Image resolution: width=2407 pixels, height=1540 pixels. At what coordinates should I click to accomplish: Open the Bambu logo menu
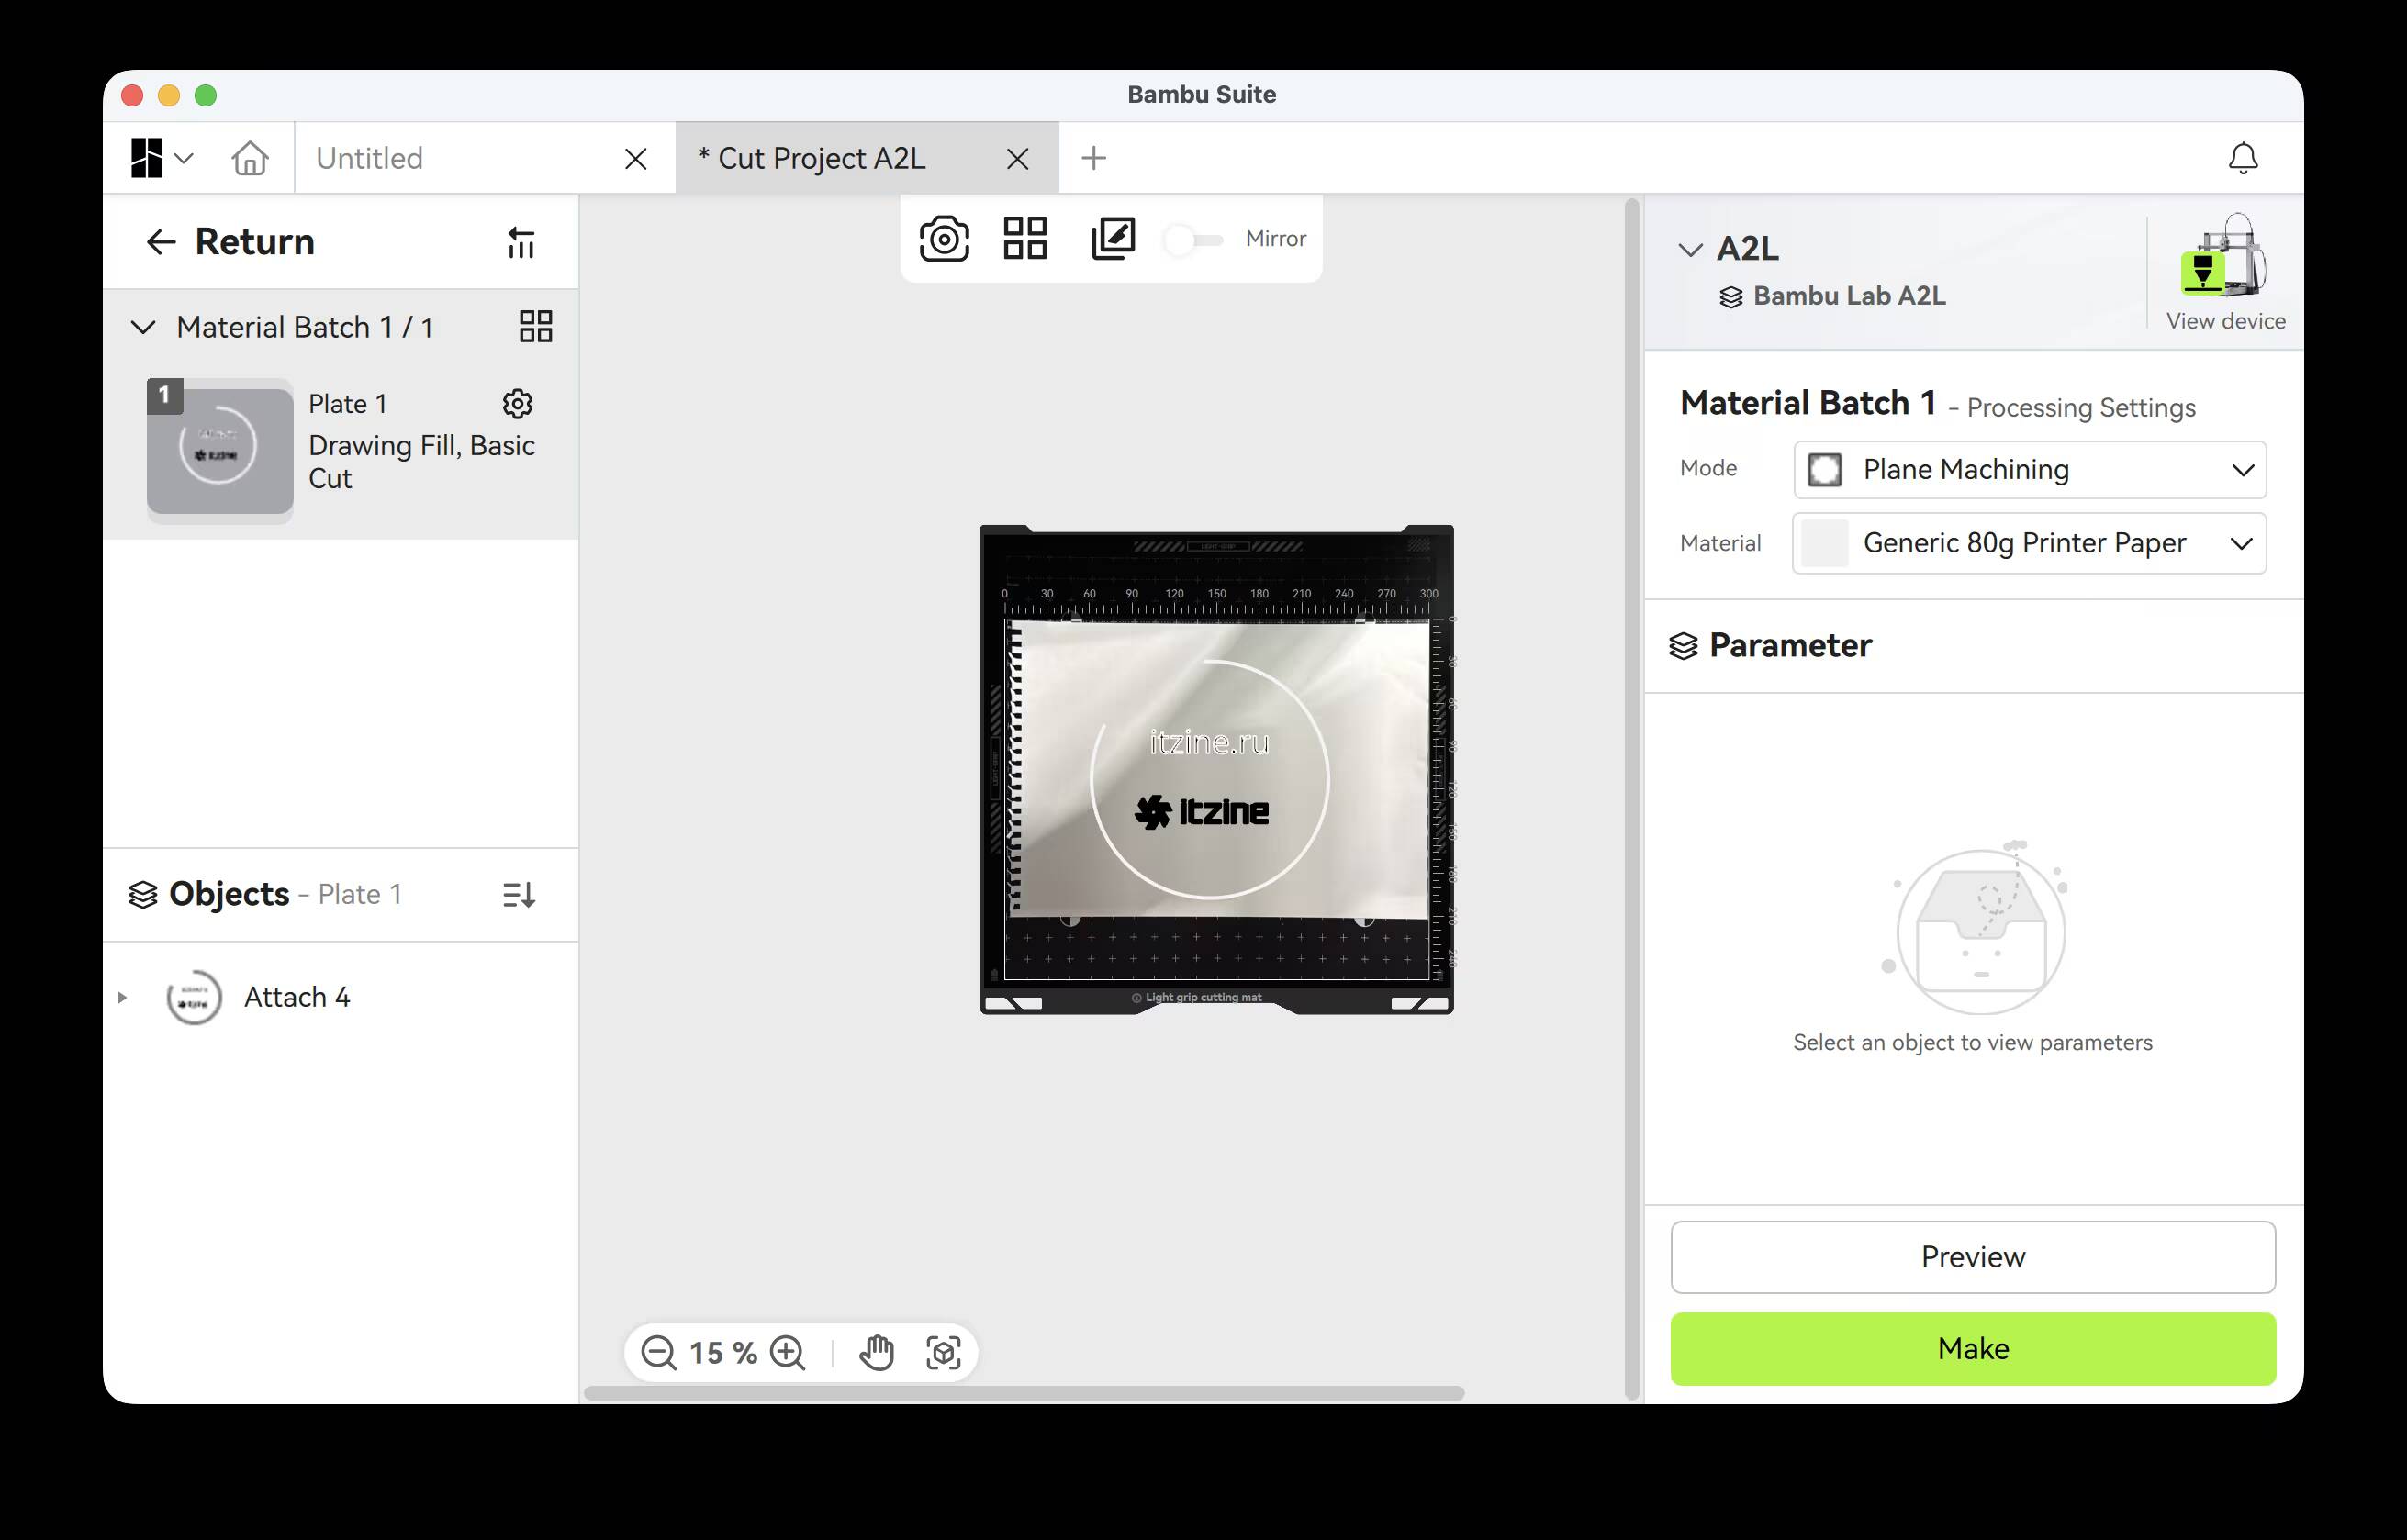click(x=161, y=158)
